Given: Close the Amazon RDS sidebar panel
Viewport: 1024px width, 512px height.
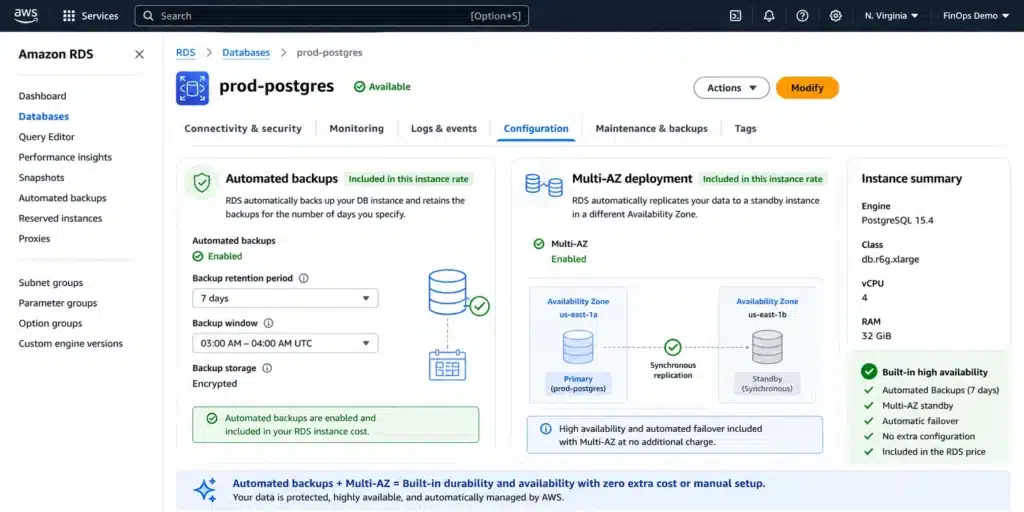Looking at the screenshot, I should [x=139, y=54].
